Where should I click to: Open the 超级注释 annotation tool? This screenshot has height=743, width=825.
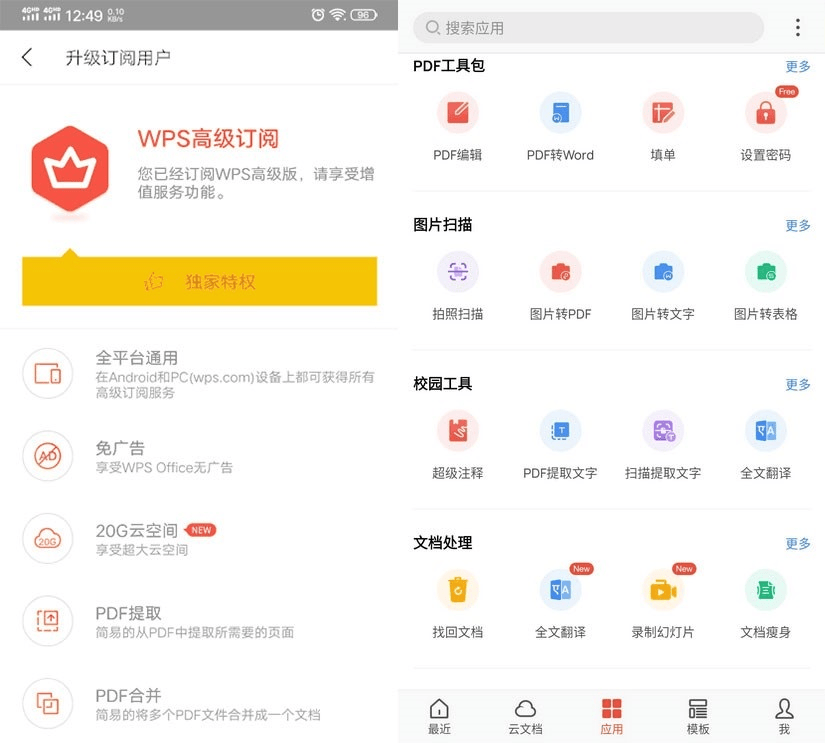pos(458,442)
